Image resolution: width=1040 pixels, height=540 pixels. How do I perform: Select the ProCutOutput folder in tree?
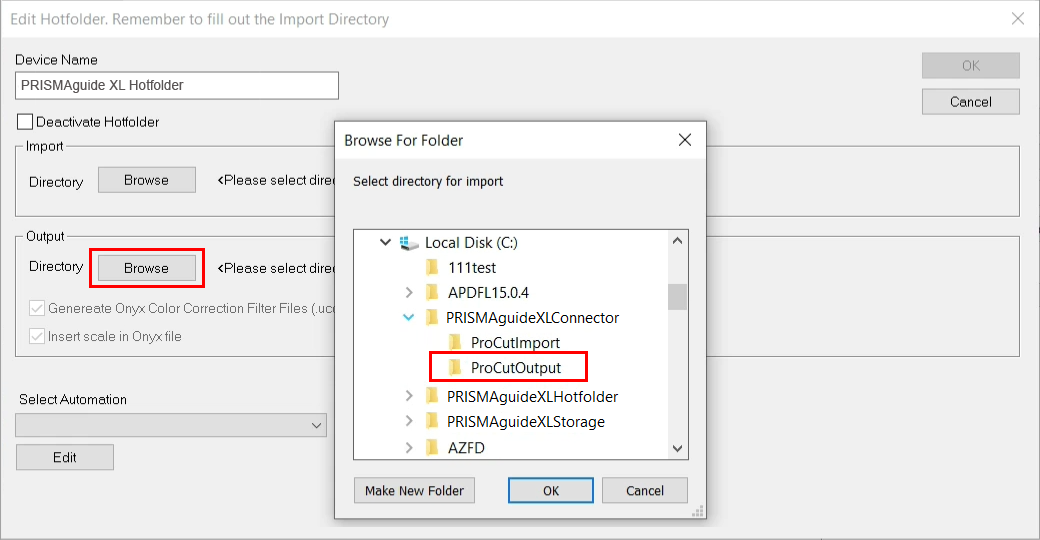pos(515,367)
